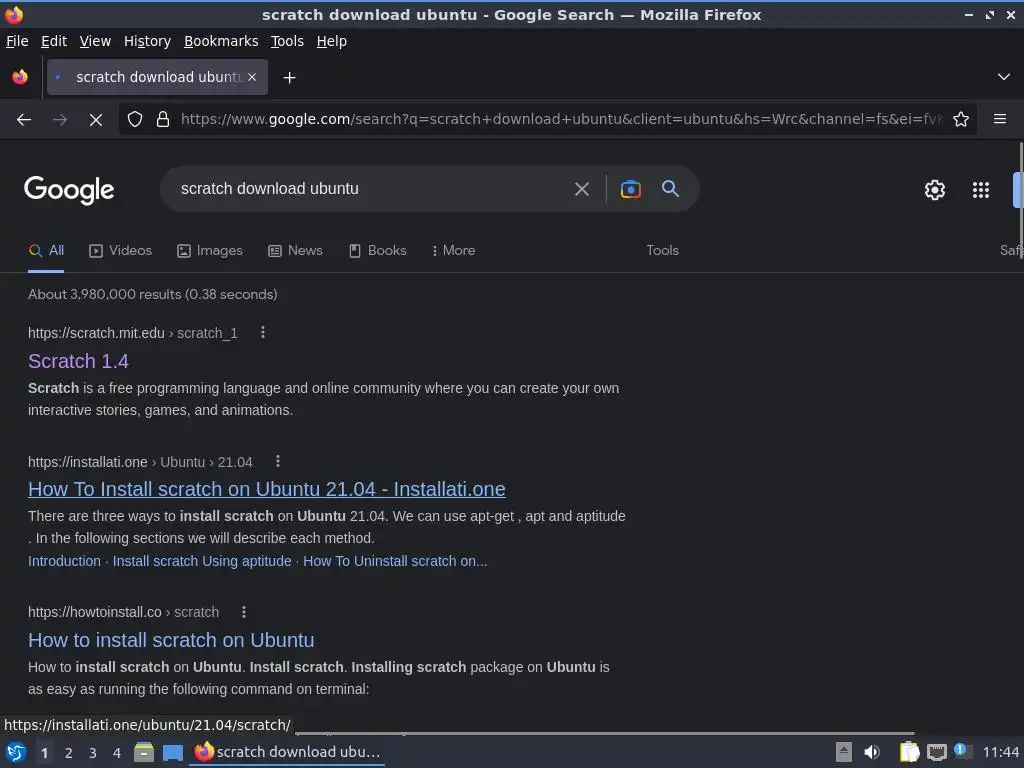Open the volume control in tray
This screenshot has height=768, width=1024.
[872, 752]
